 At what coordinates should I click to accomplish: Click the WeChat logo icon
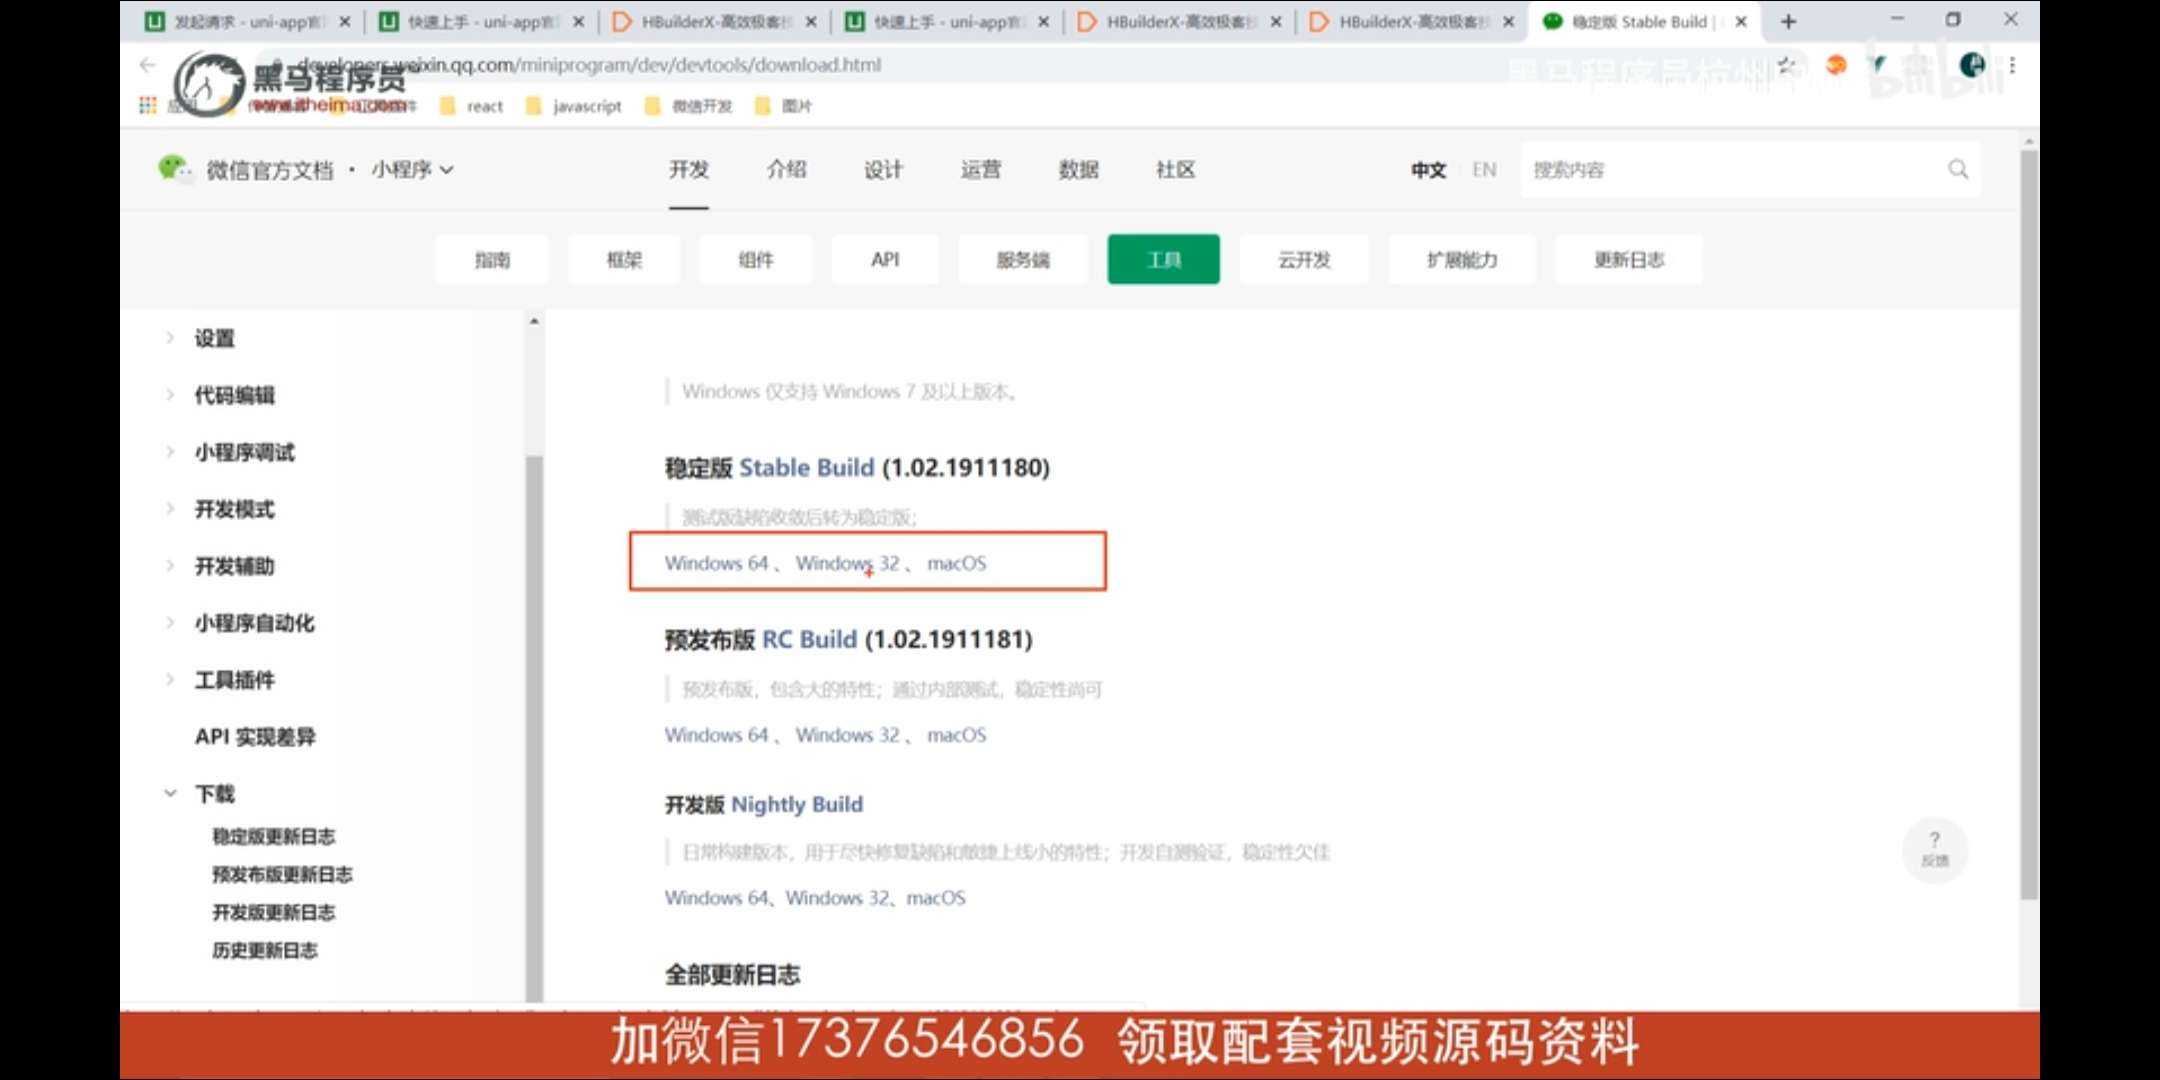173,168
